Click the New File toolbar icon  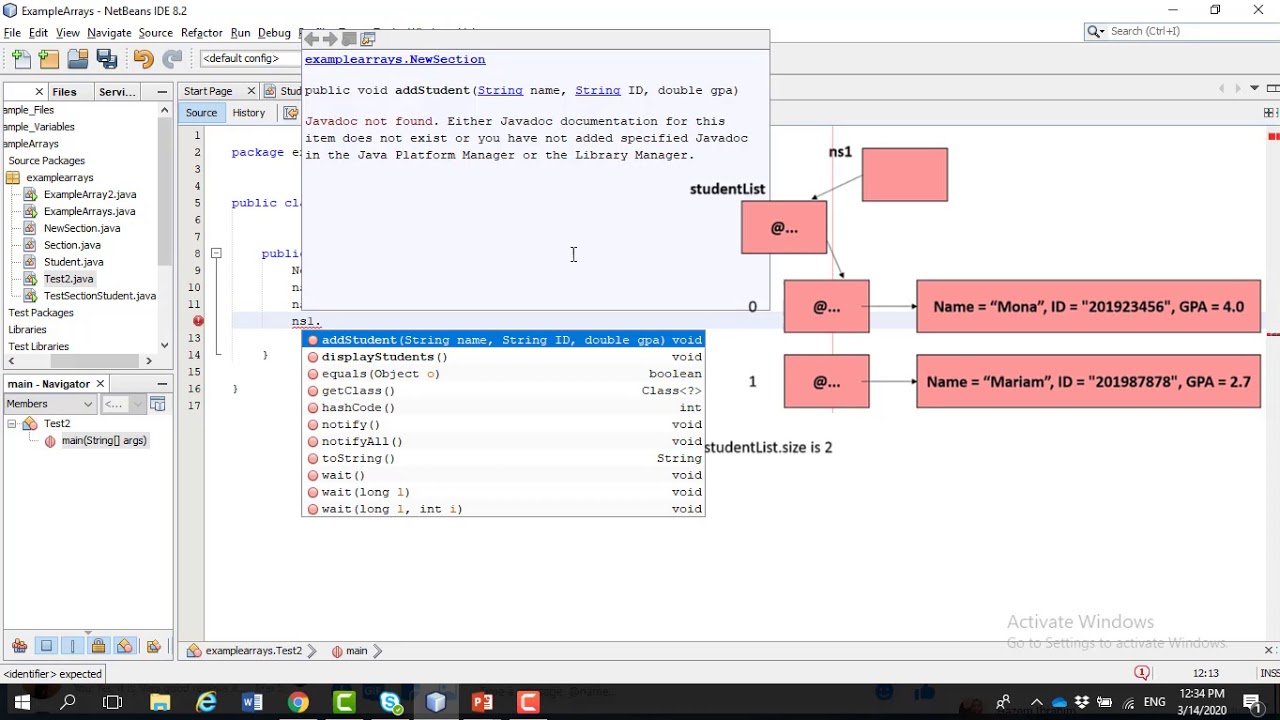[21, 59]
